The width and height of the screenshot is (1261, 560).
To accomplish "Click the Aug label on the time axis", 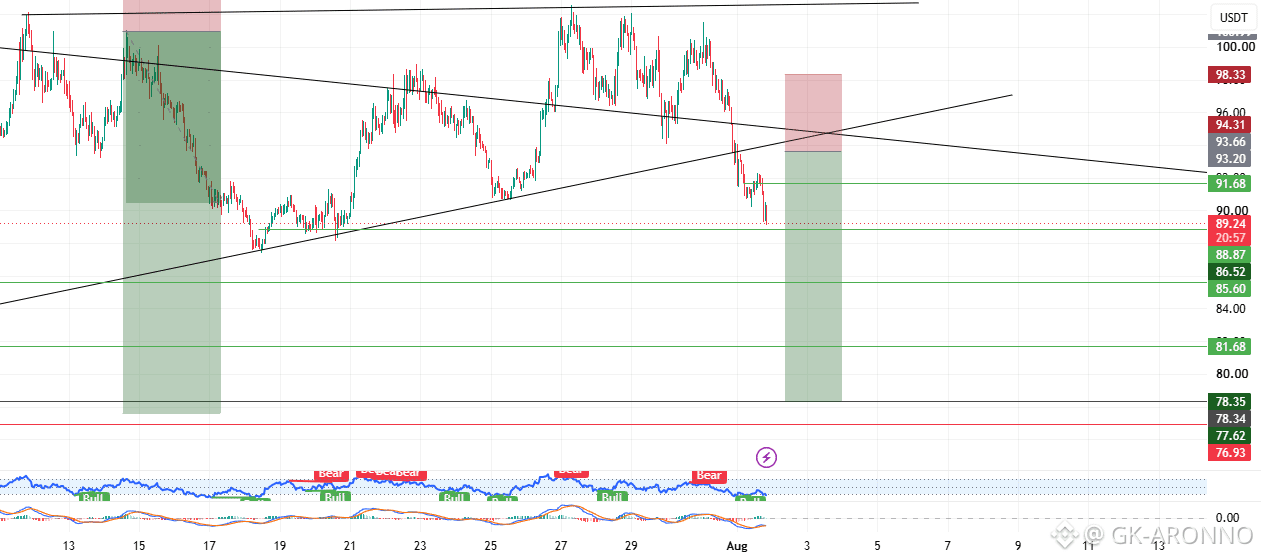I will pyautogui.click(x=735, y=546).
